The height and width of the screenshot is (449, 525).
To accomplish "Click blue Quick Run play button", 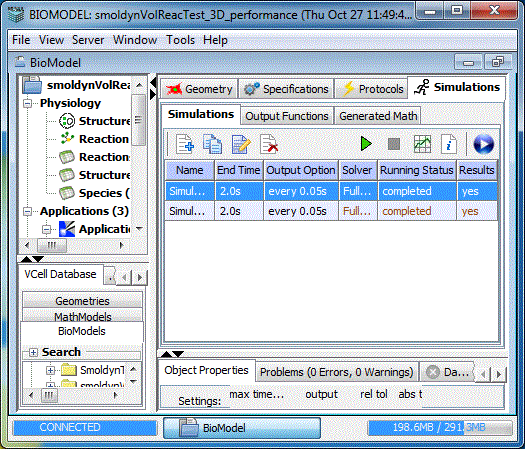I will [x=483, y=144].
